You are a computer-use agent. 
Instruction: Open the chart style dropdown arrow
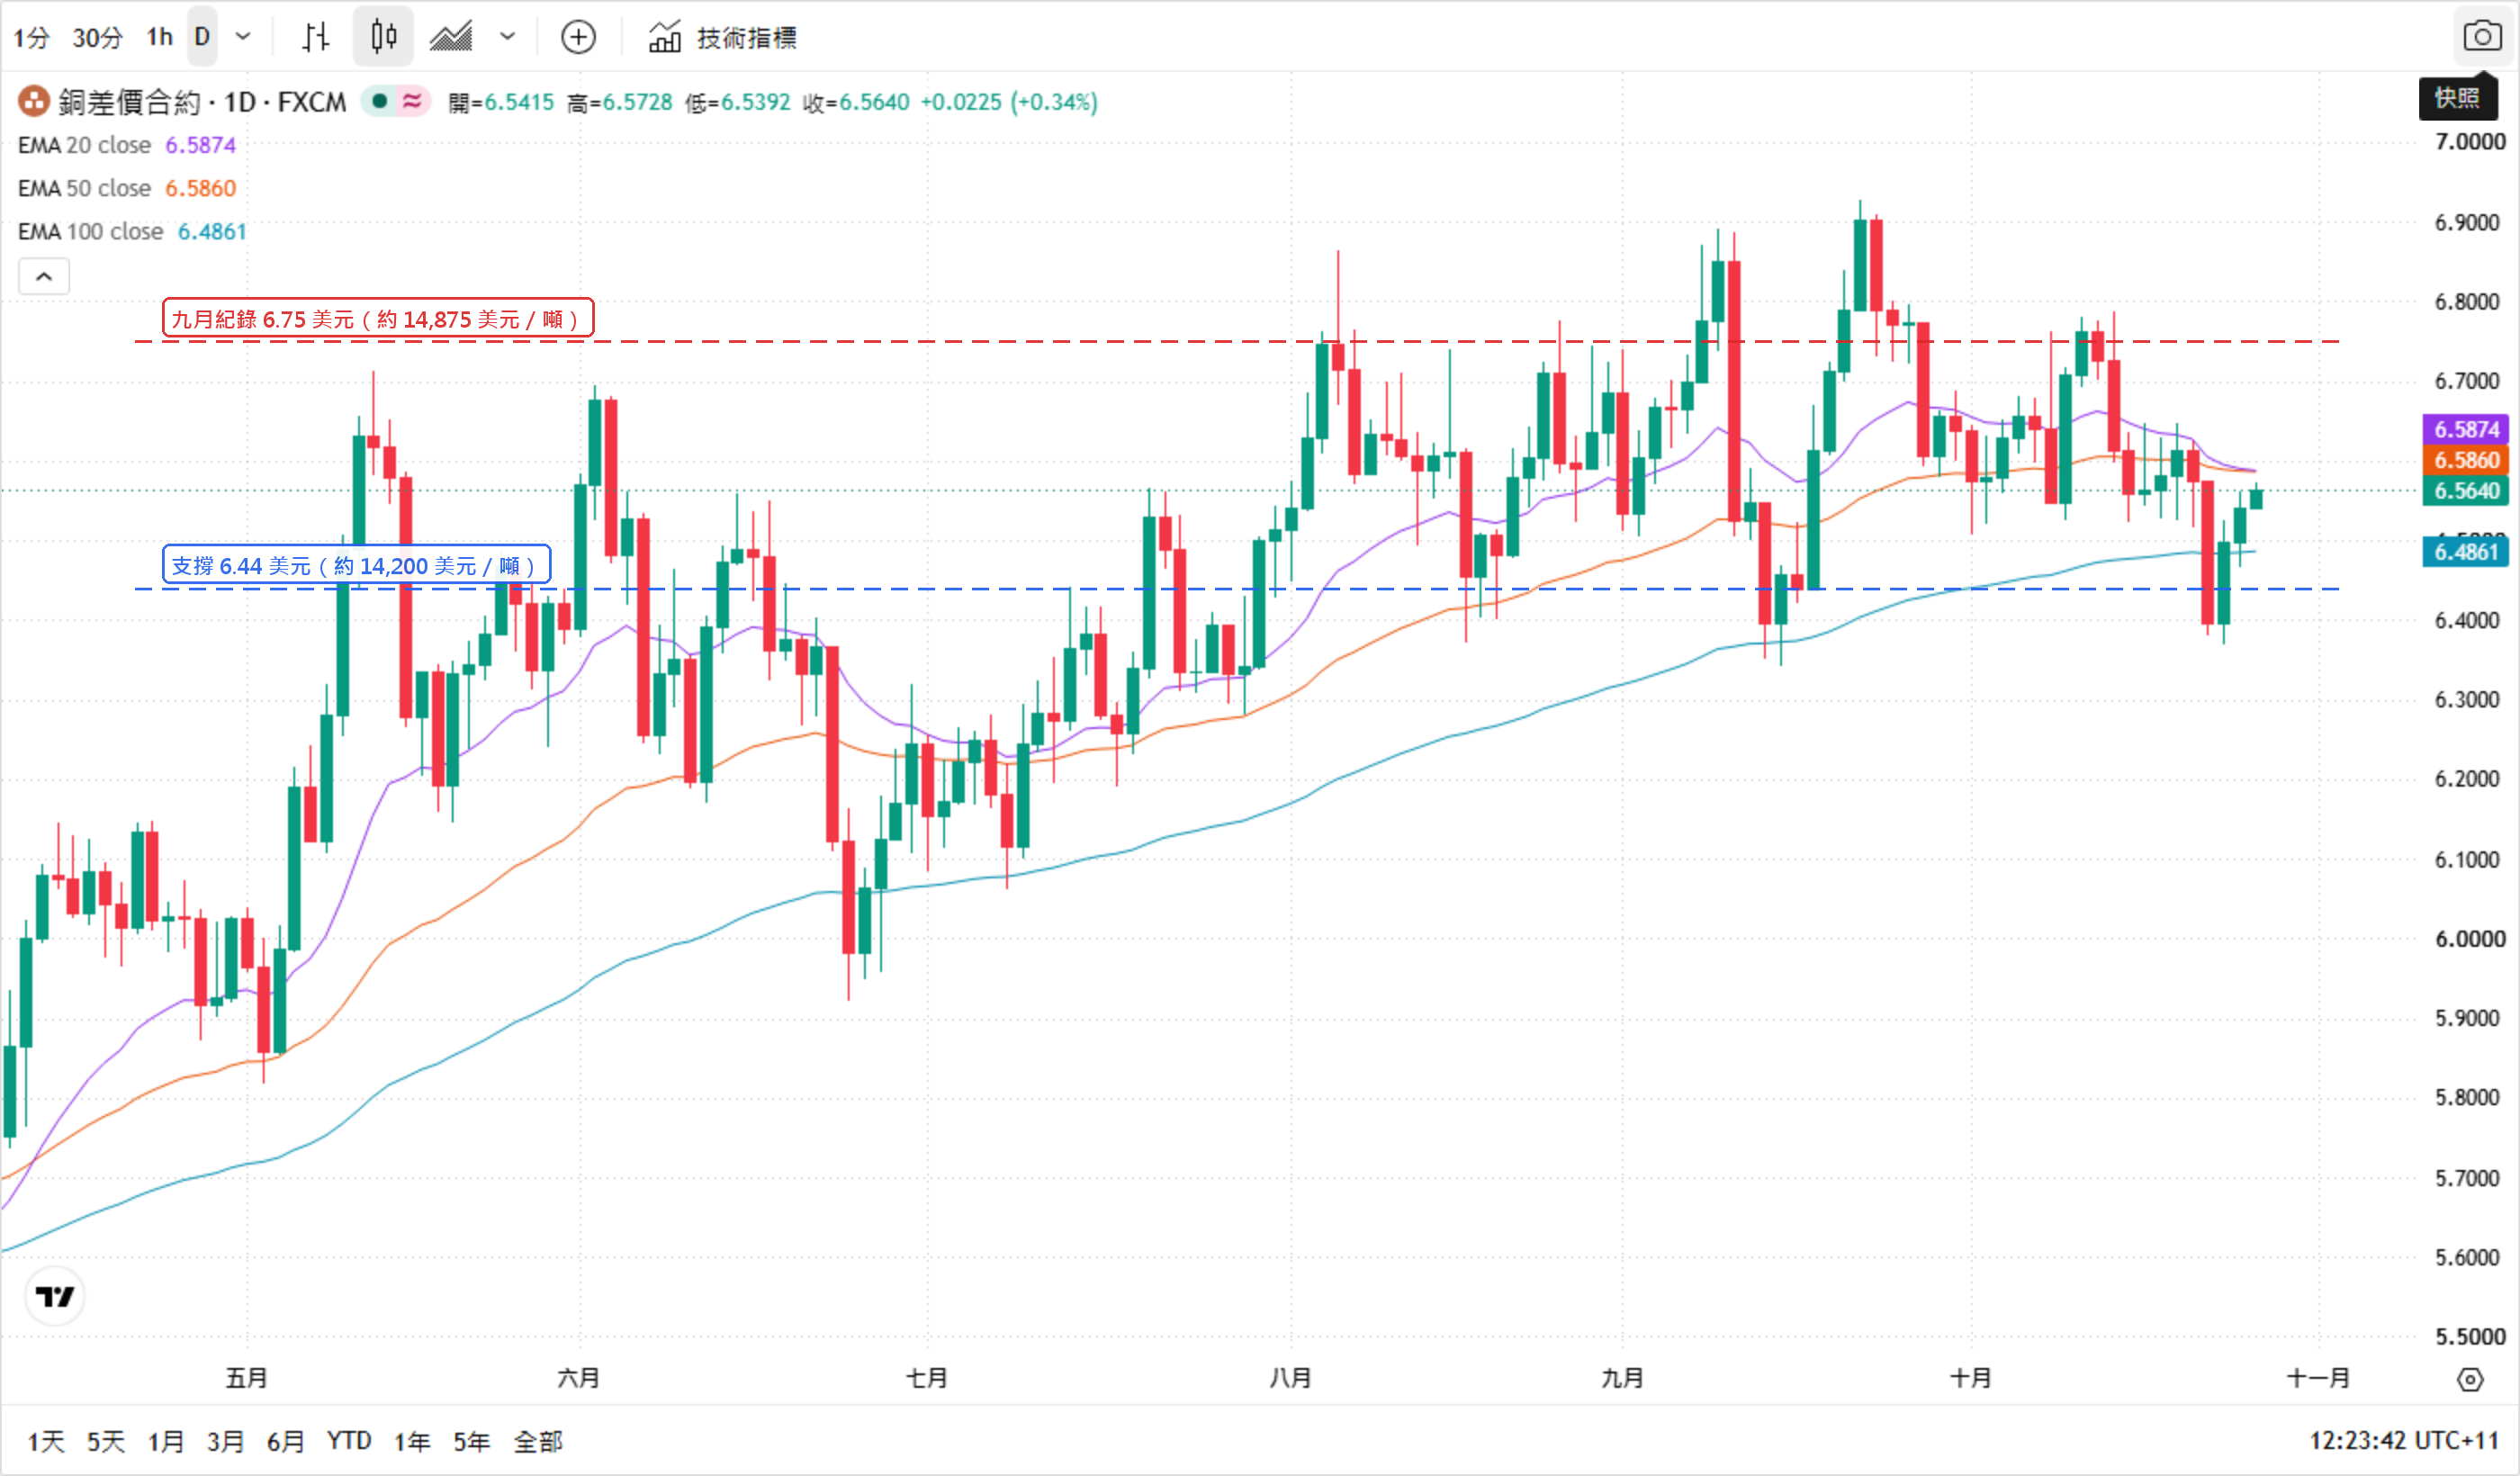(508, 37)
